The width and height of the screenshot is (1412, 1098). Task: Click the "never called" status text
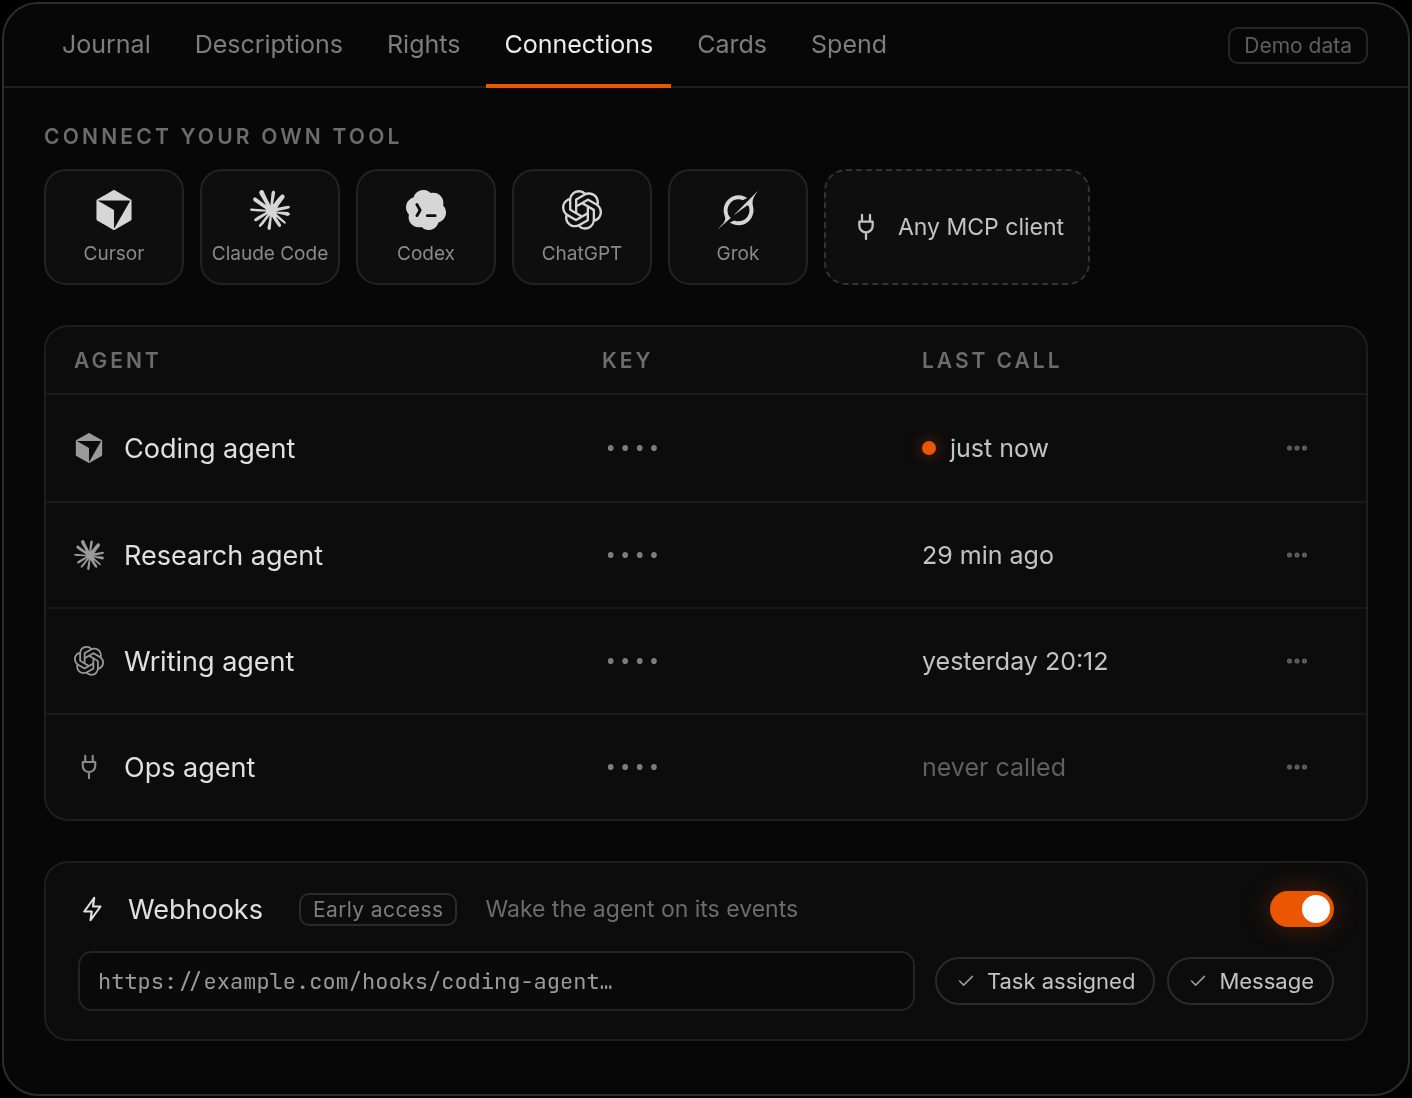(x=994, y=767)
